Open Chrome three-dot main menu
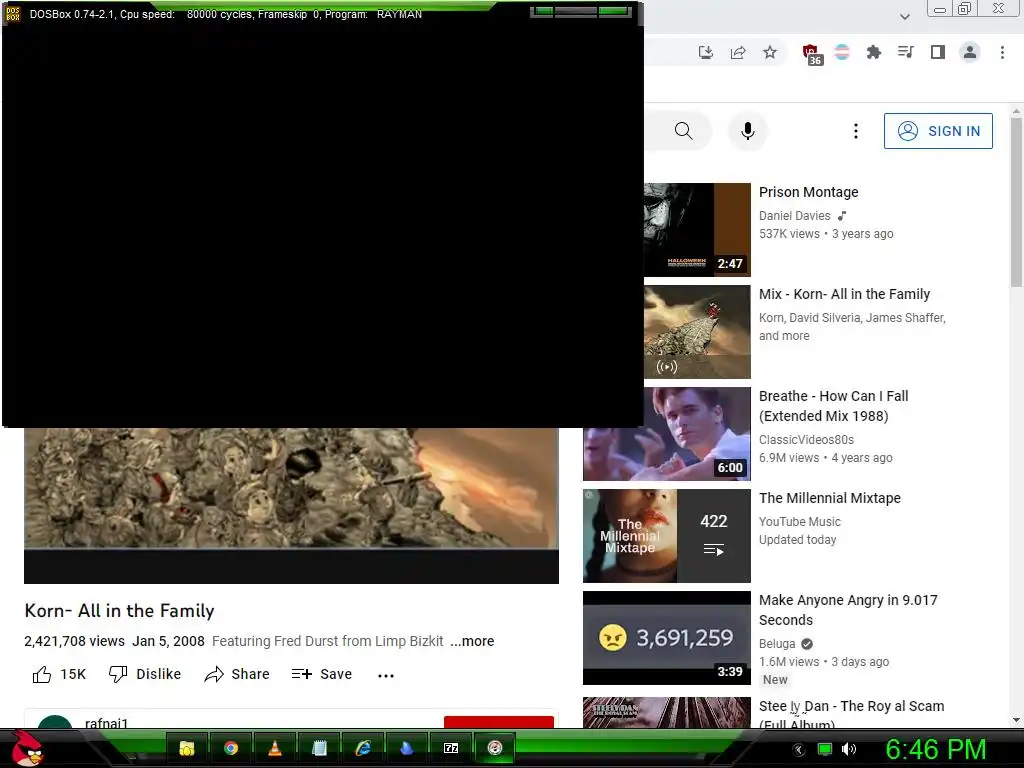The image size is (1024, 768). (1002, 52)
